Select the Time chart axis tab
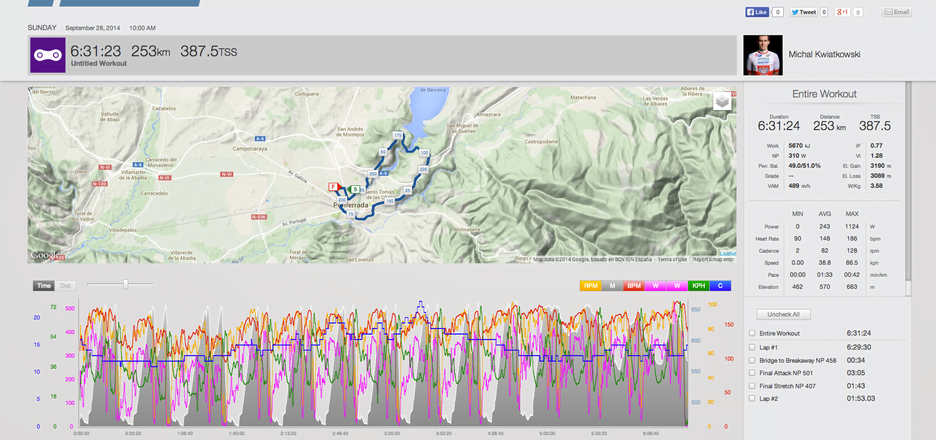The width and height of the screenshot is (936, 440). pos(44,286)
